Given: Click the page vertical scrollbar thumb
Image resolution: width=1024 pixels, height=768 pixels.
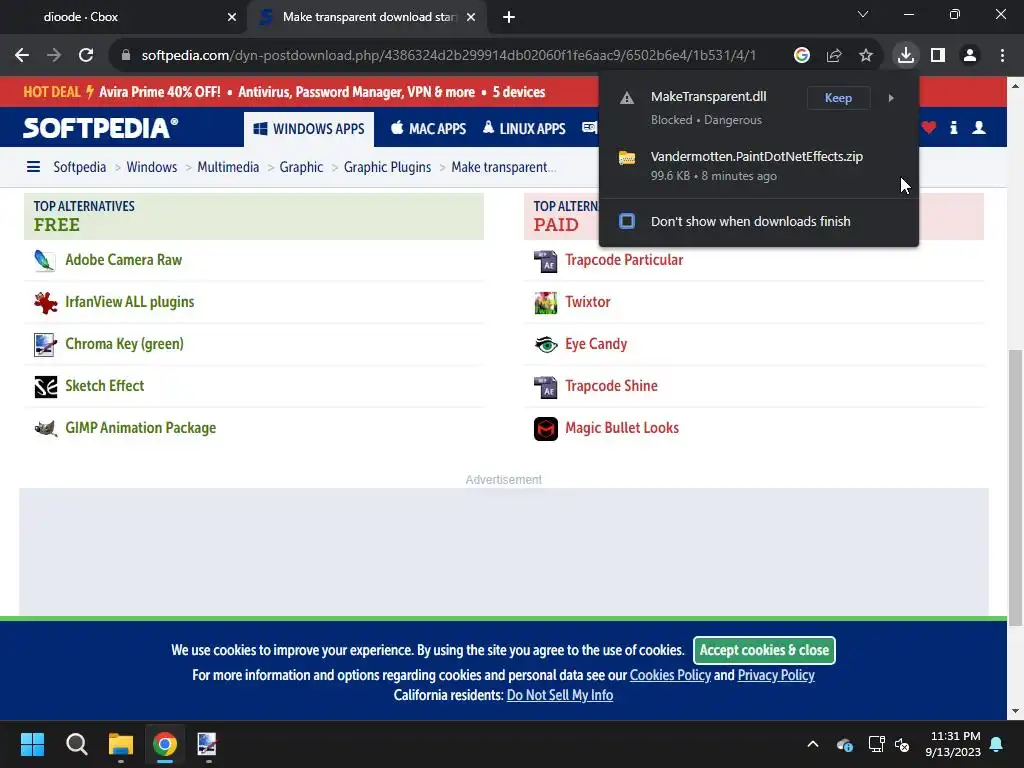Looking at the screenshot, I should tap(1015, 488).
